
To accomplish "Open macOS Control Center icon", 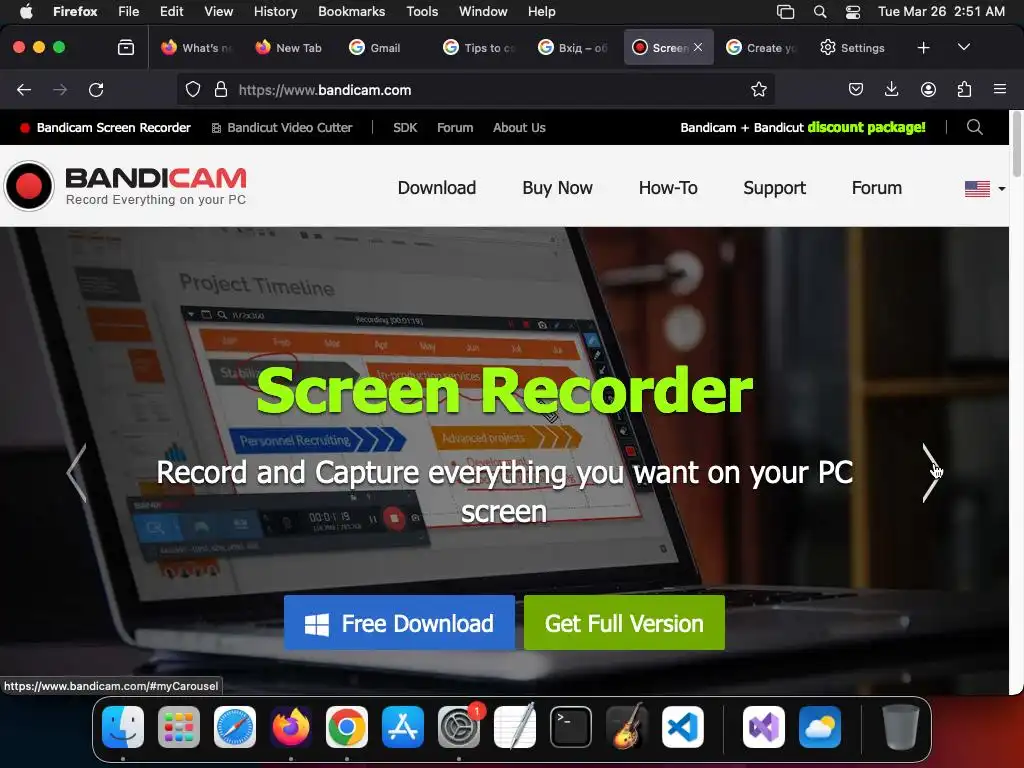I will pyautogui.click(x=853, y=12).
